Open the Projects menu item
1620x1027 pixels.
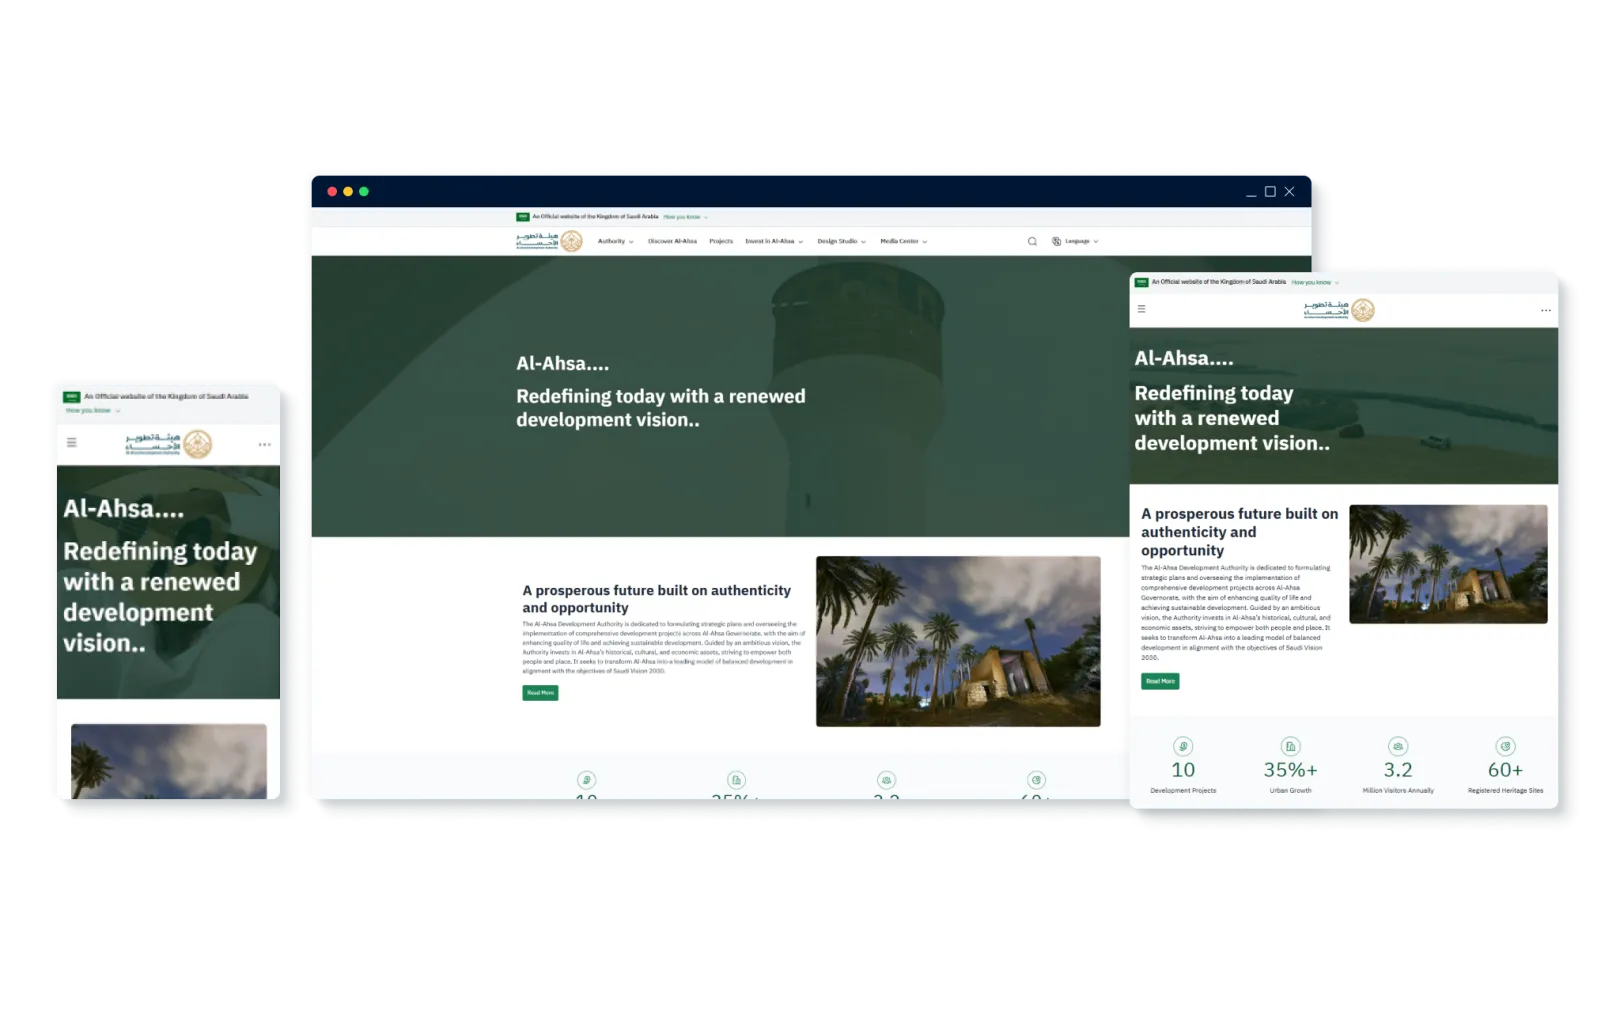721,241
